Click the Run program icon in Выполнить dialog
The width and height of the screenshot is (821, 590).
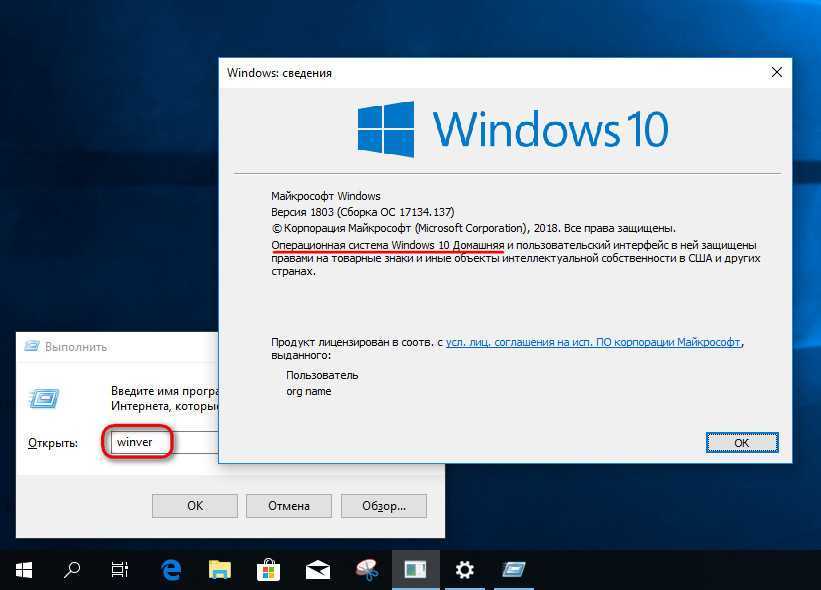click(44, 399)
